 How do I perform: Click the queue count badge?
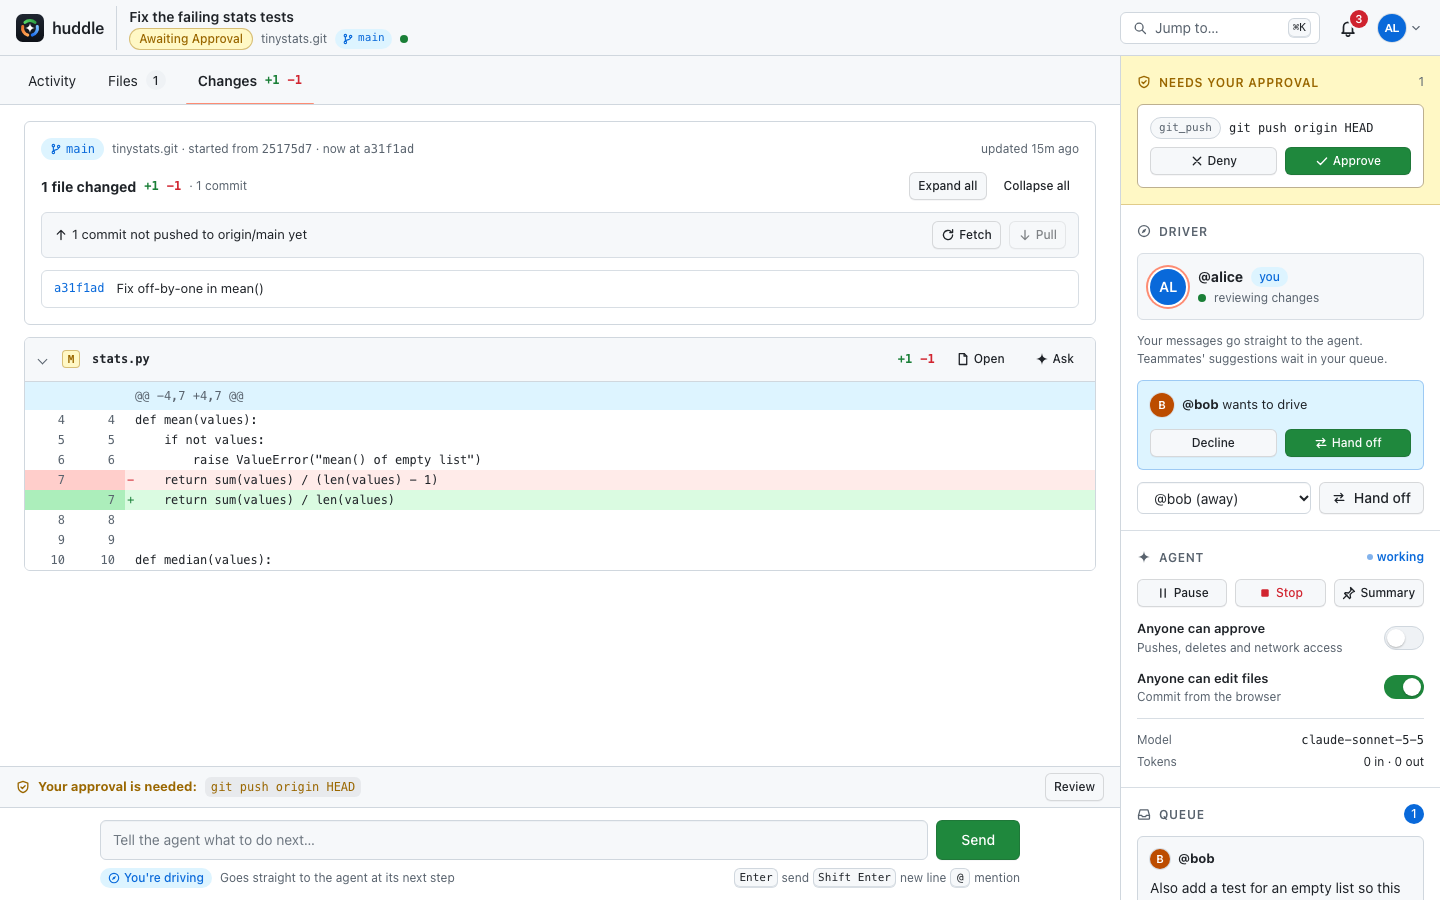[1414, 814]
